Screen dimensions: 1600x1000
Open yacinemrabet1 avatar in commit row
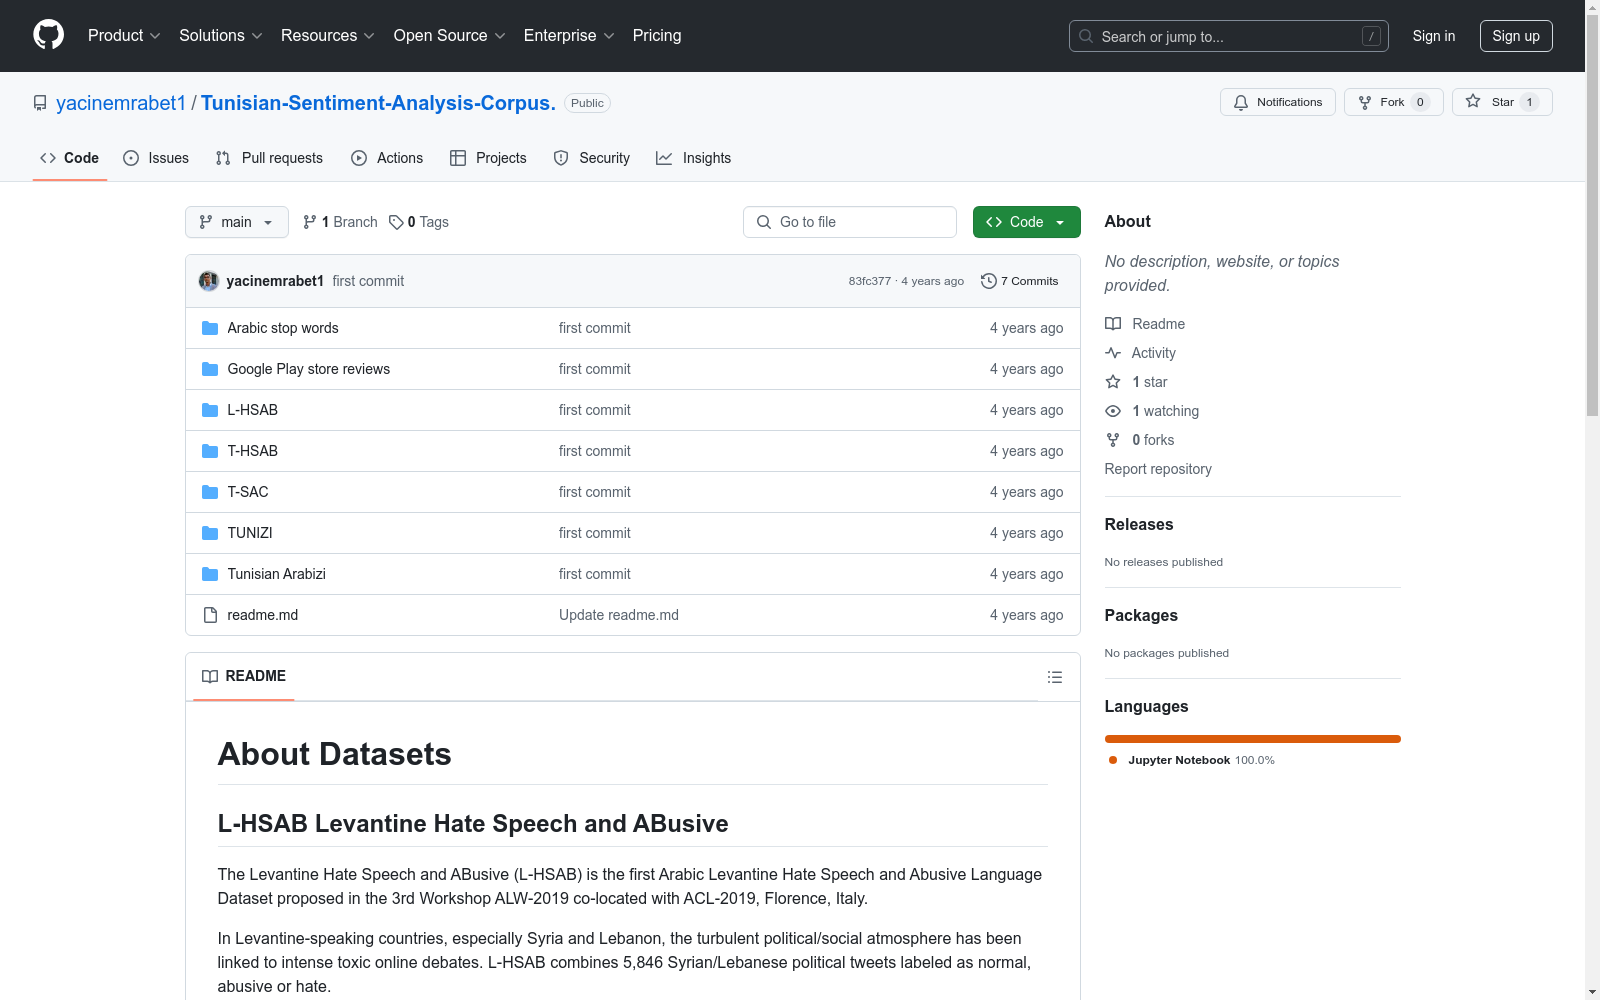(x=209, y=281)
